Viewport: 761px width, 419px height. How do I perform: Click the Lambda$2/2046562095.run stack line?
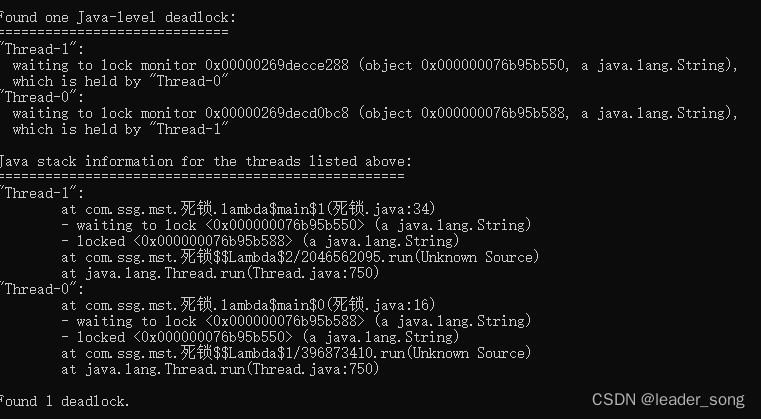pyautogui.click(x=300, y=257)
